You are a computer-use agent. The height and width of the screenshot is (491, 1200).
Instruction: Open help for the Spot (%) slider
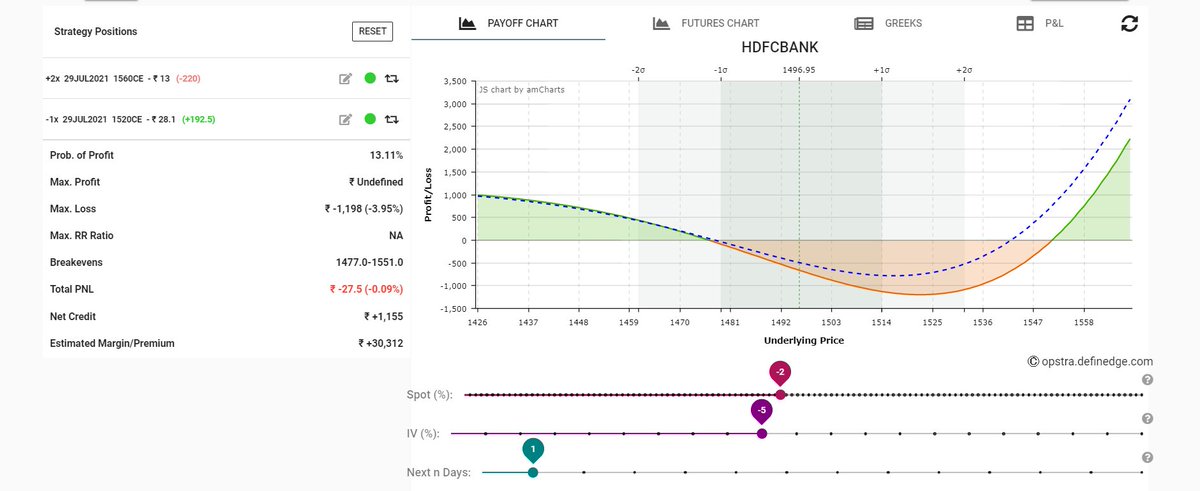click(1148, 380)
